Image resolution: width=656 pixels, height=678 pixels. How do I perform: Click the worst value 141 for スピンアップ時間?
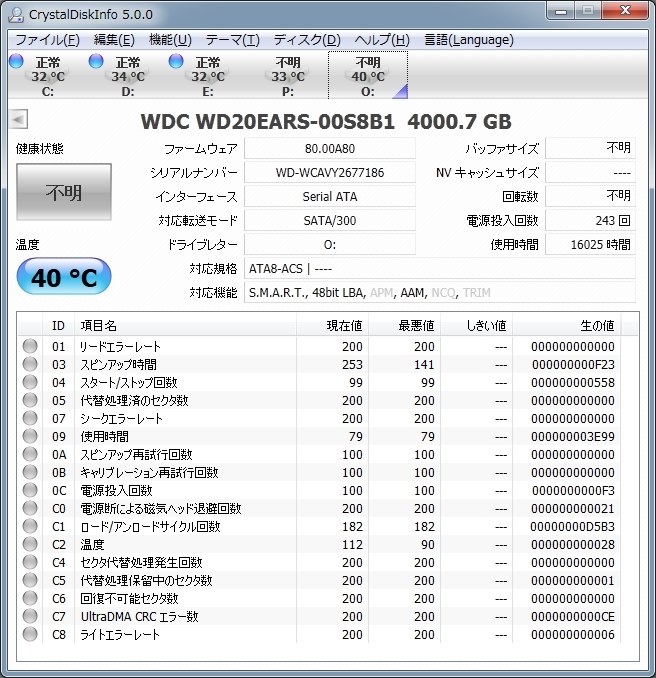424,365
